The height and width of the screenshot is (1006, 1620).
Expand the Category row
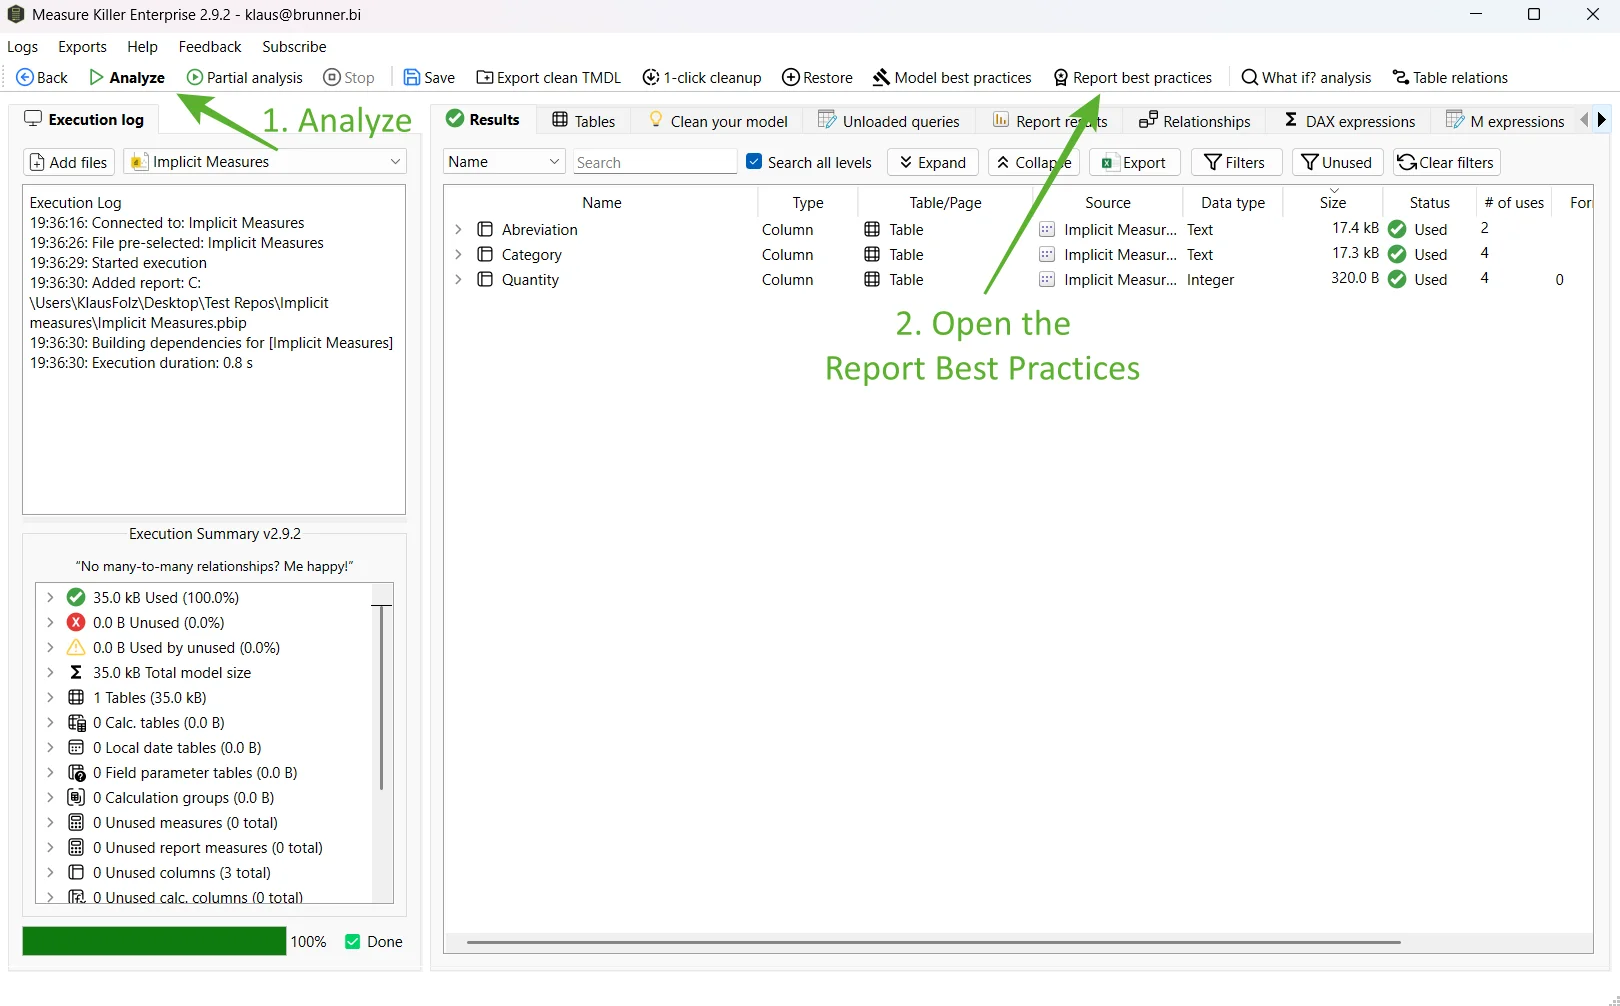pos(458,254)
